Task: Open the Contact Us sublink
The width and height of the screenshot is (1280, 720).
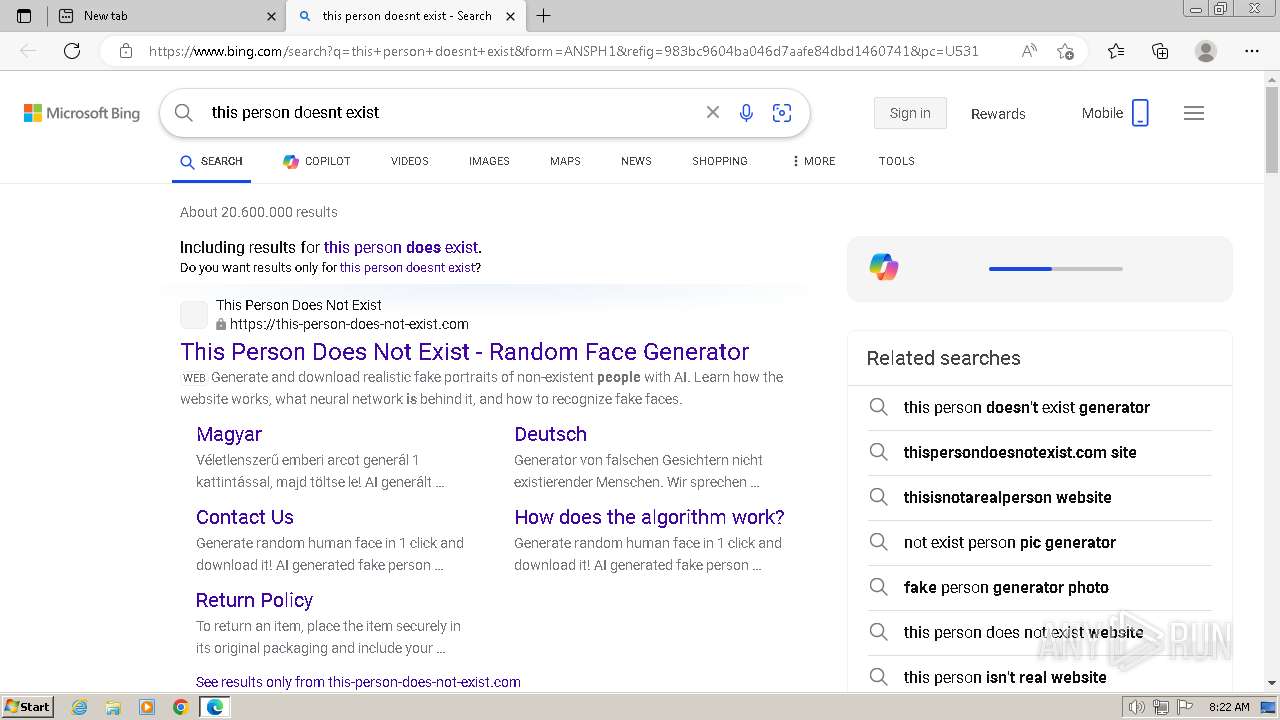Action: click(x=245, y=517)
